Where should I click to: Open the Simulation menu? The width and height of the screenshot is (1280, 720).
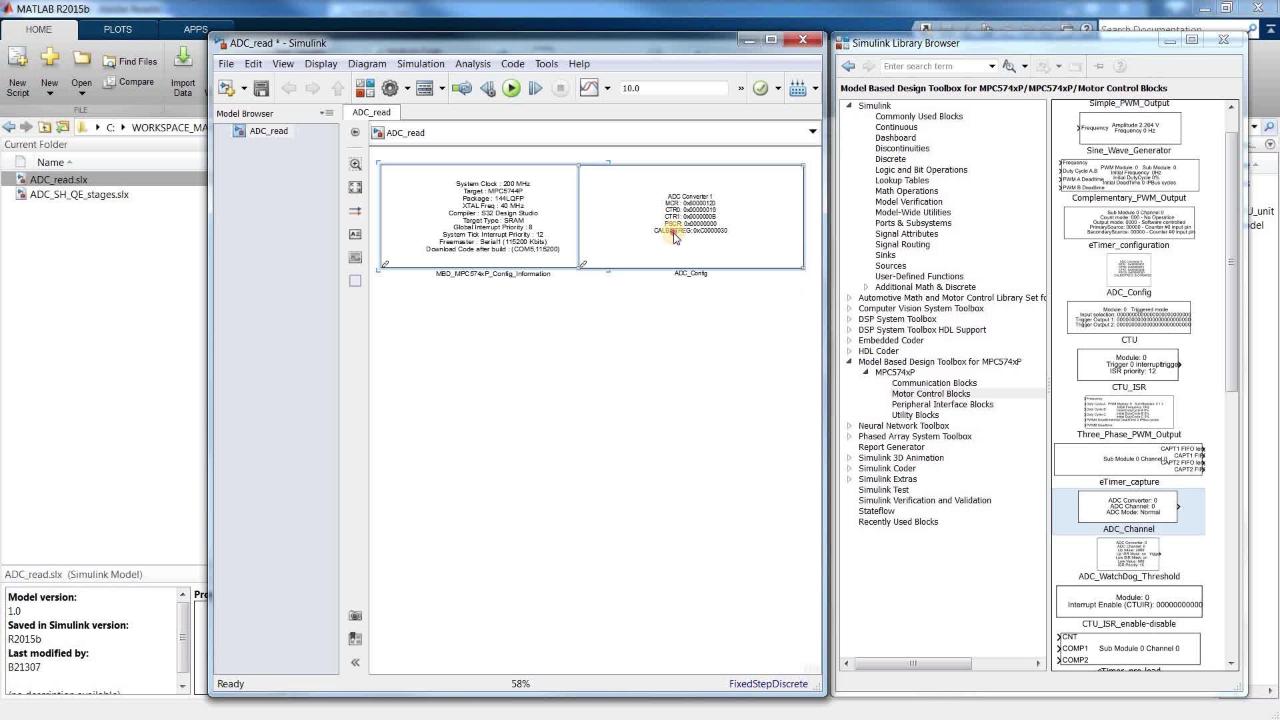(x=420, y=64)
